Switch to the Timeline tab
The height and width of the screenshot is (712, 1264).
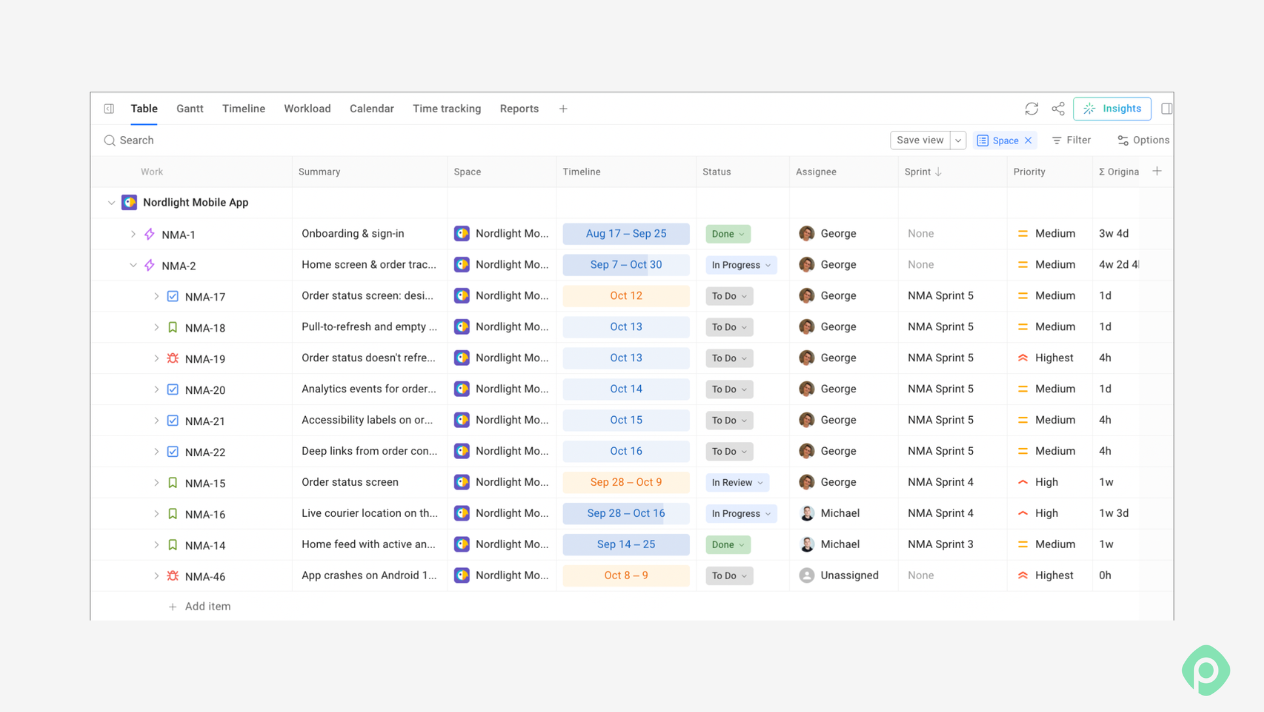tap(244, 109)
